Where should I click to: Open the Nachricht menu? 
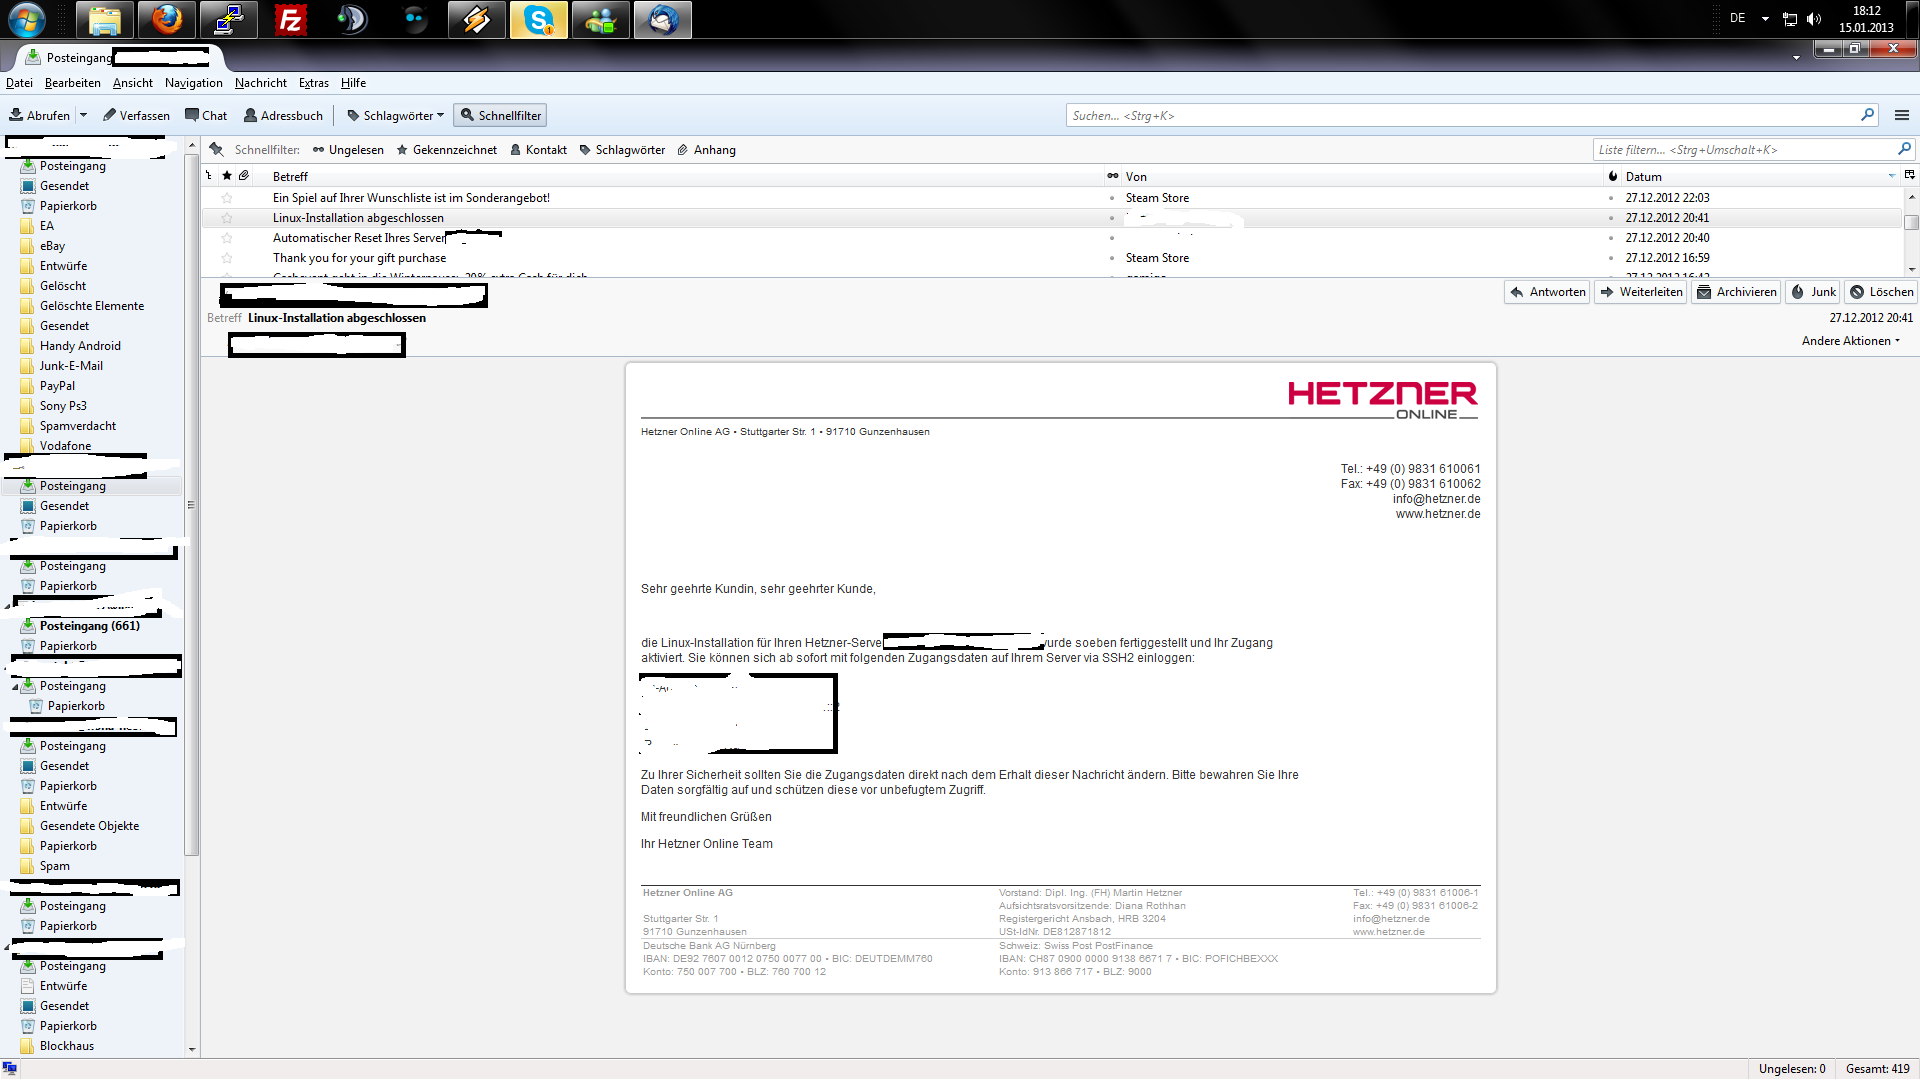coord(260,83)
